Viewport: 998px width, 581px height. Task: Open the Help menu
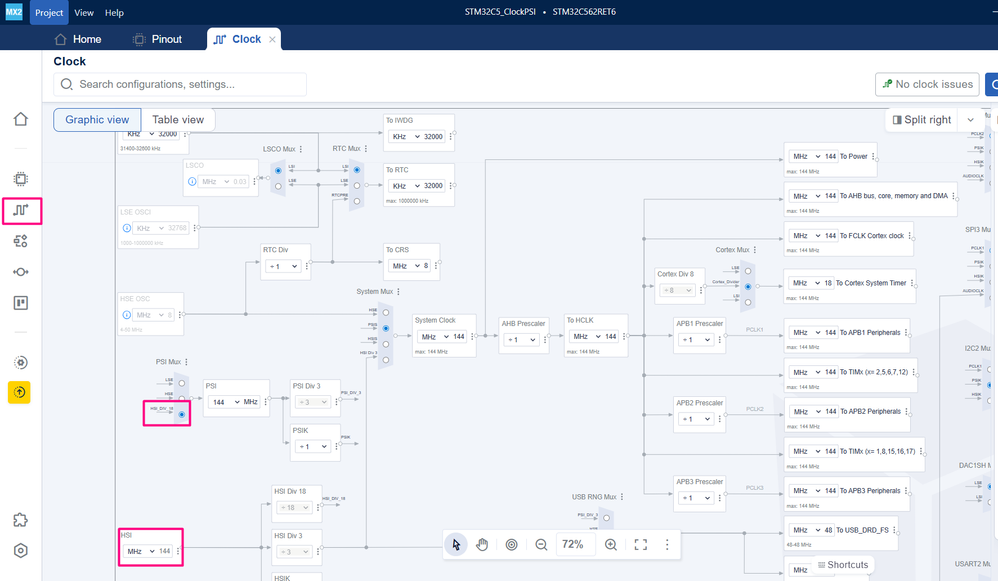[115, 13]
